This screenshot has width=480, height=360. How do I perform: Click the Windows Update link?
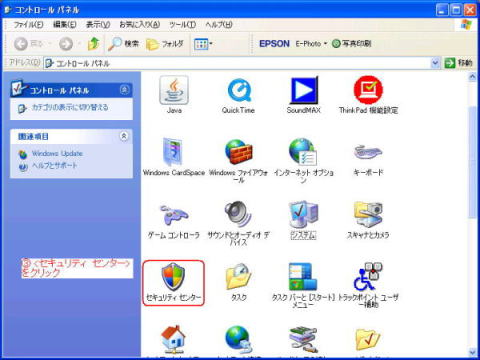click(57, 153)
